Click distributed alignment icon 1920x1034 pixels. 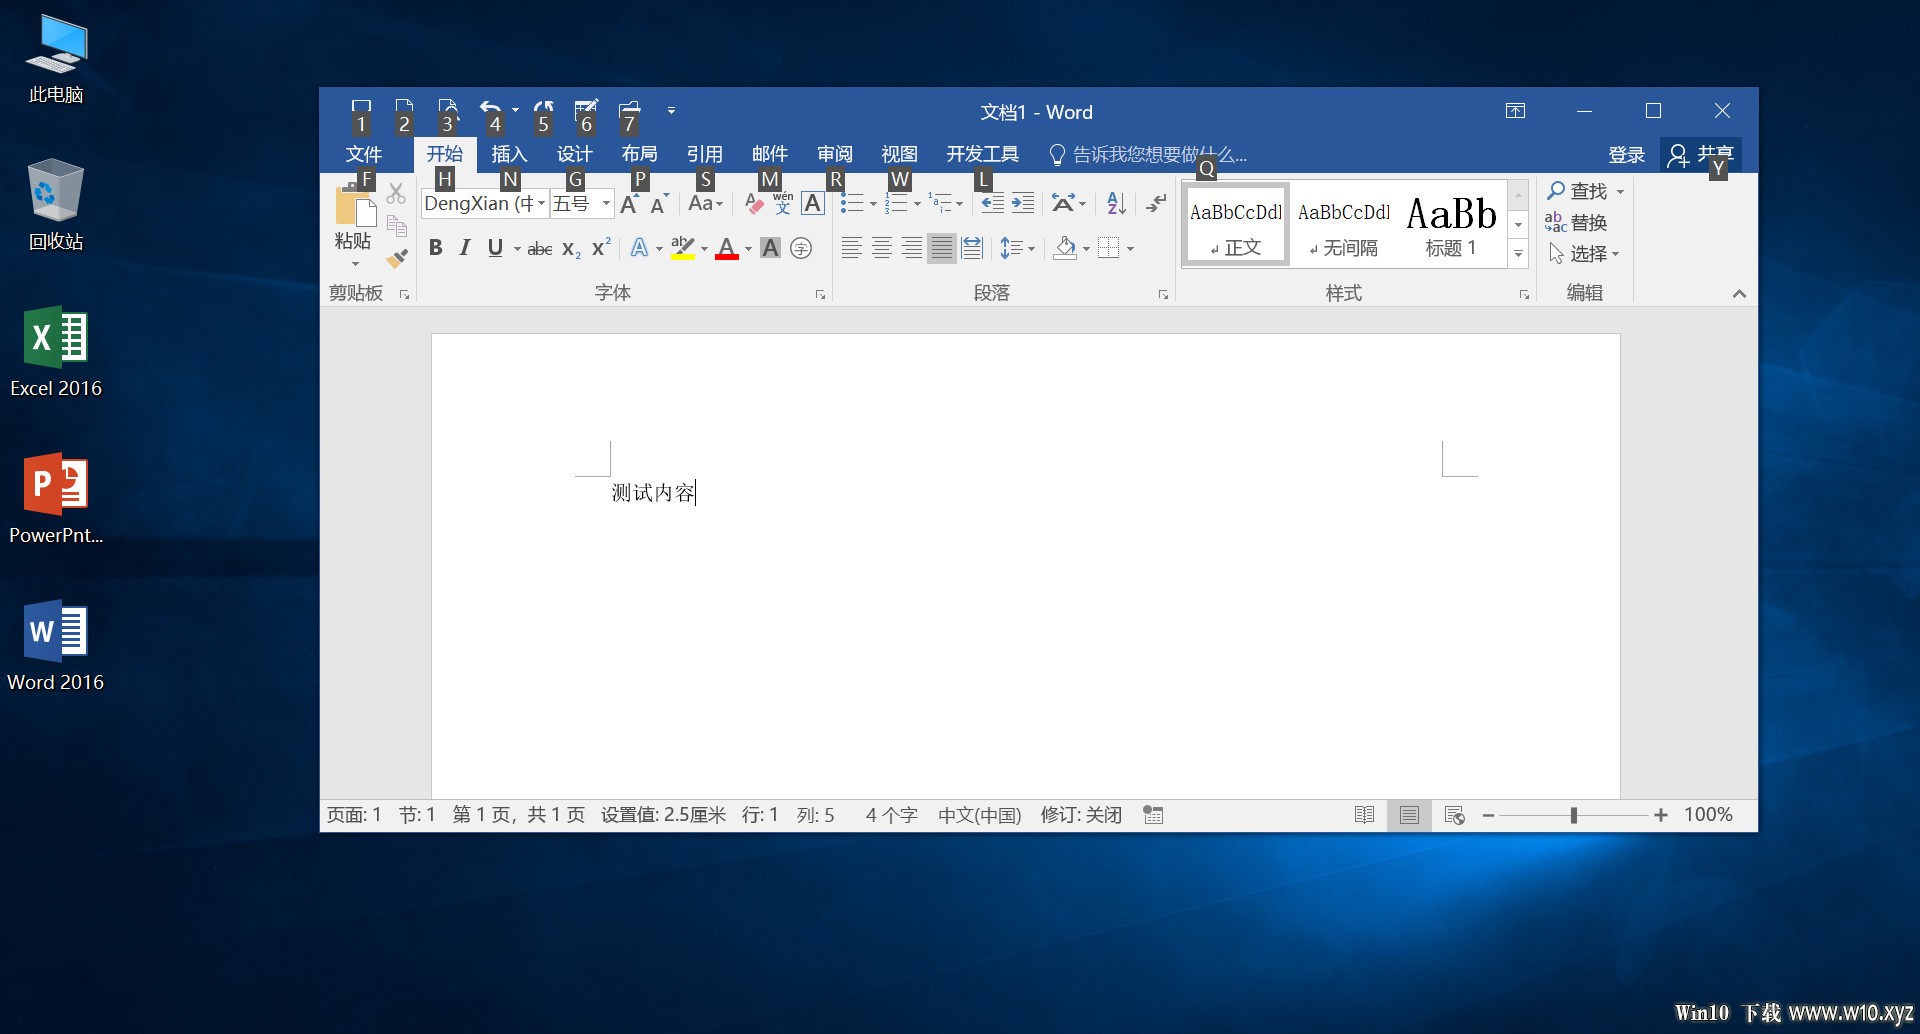pyautogui.click(x=972, y=248)
